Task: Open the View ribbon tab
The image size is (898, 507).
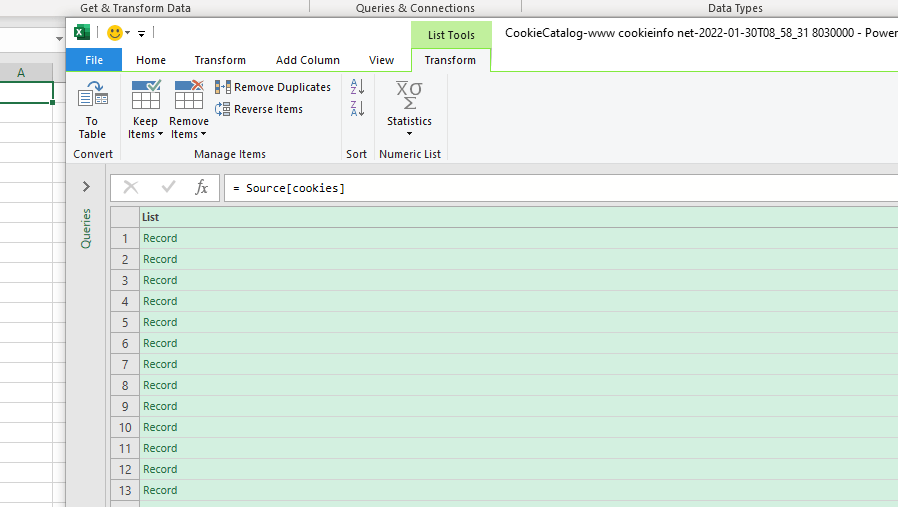Action: coord(381,60)
